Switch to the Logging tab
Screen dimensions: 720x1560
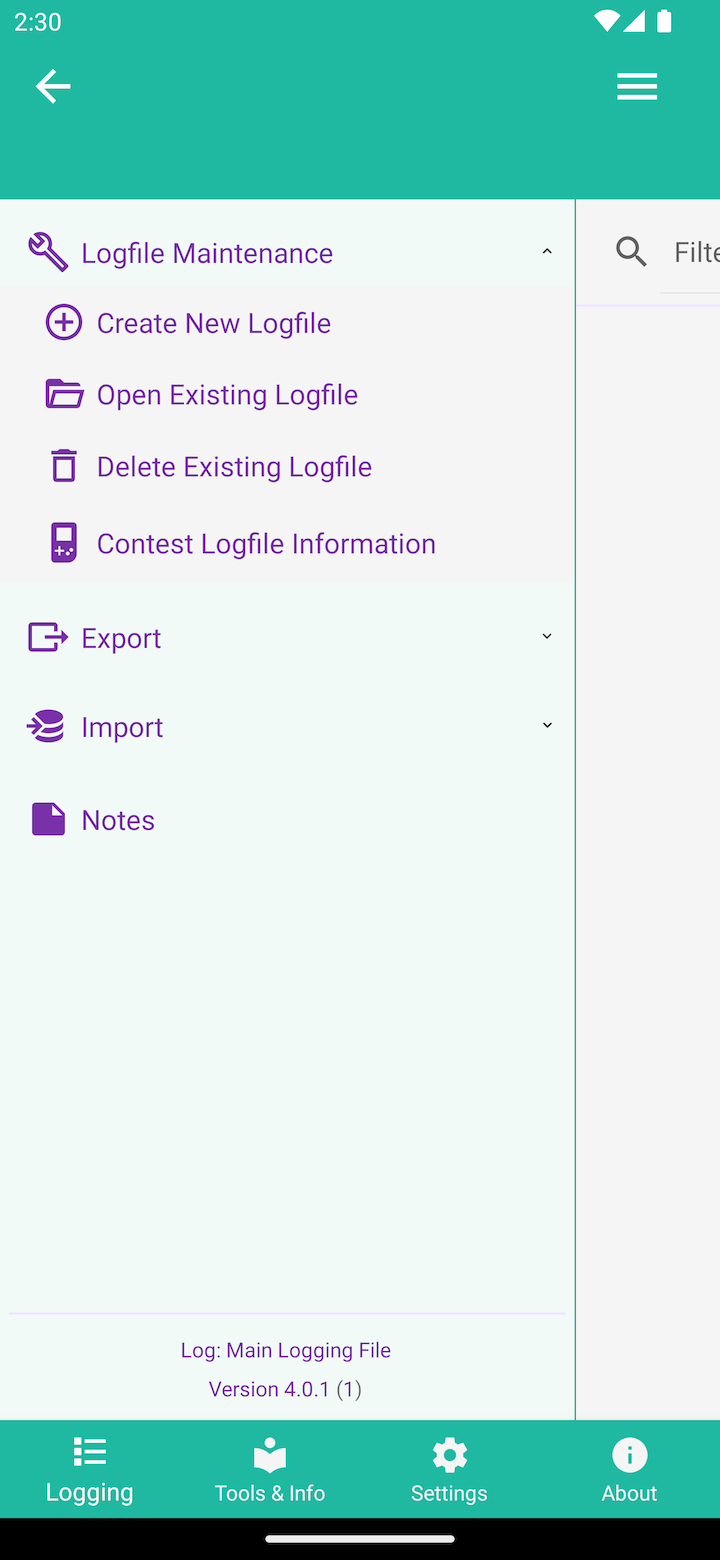pos(90,1469)
